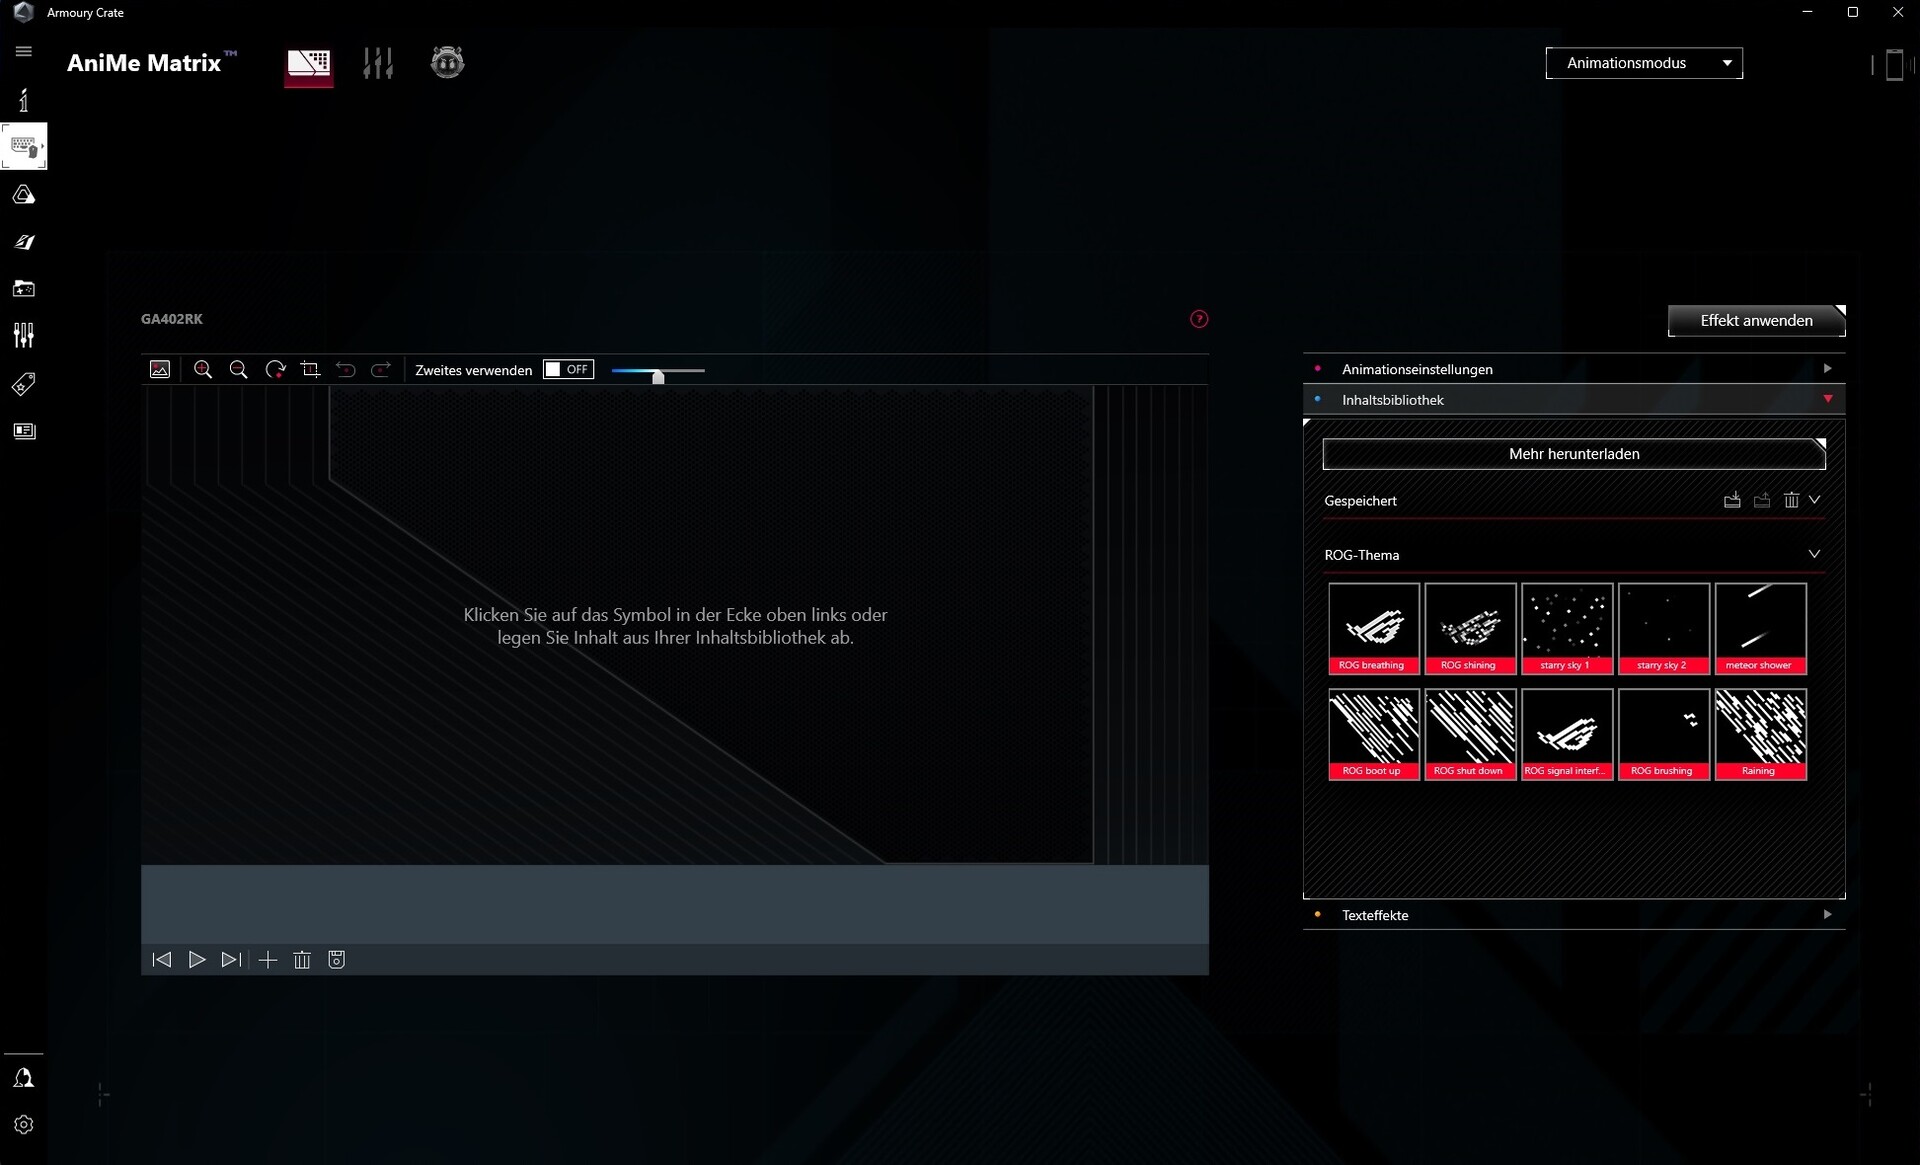Viewport: 1920px width, 1165px height.
Task: Minimize the Armoury Crate window
Action: (x=1807, y=12)
